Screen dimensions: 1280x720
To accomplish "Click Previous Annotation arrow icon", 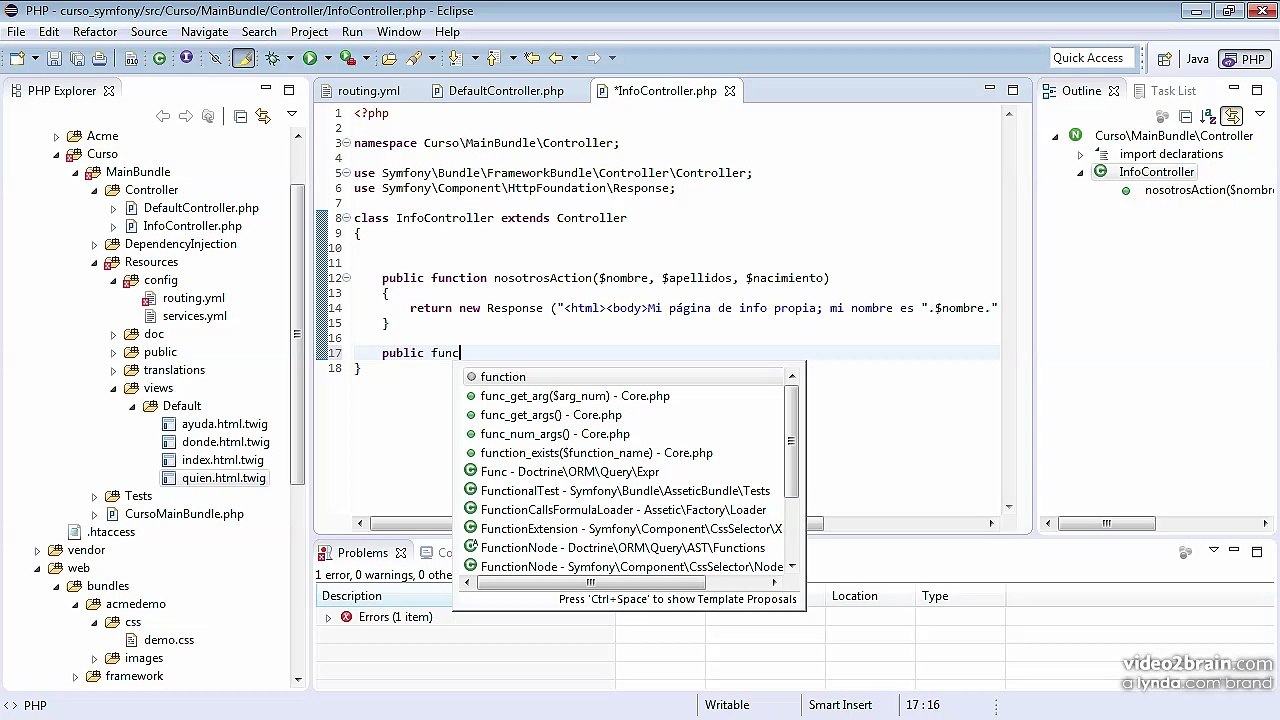I will pyautogui.click(x=492, y=59).
